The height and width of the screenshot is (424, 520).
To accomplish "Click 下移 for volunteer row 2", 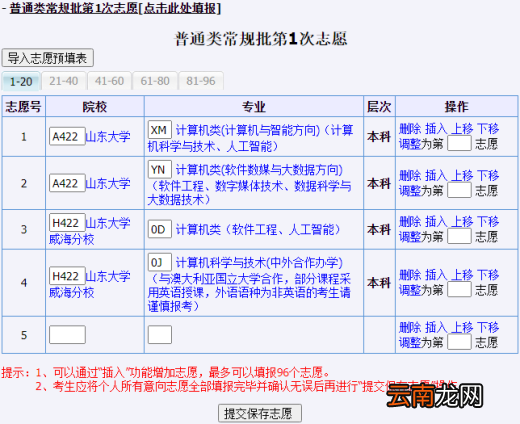I will [488, 175].
